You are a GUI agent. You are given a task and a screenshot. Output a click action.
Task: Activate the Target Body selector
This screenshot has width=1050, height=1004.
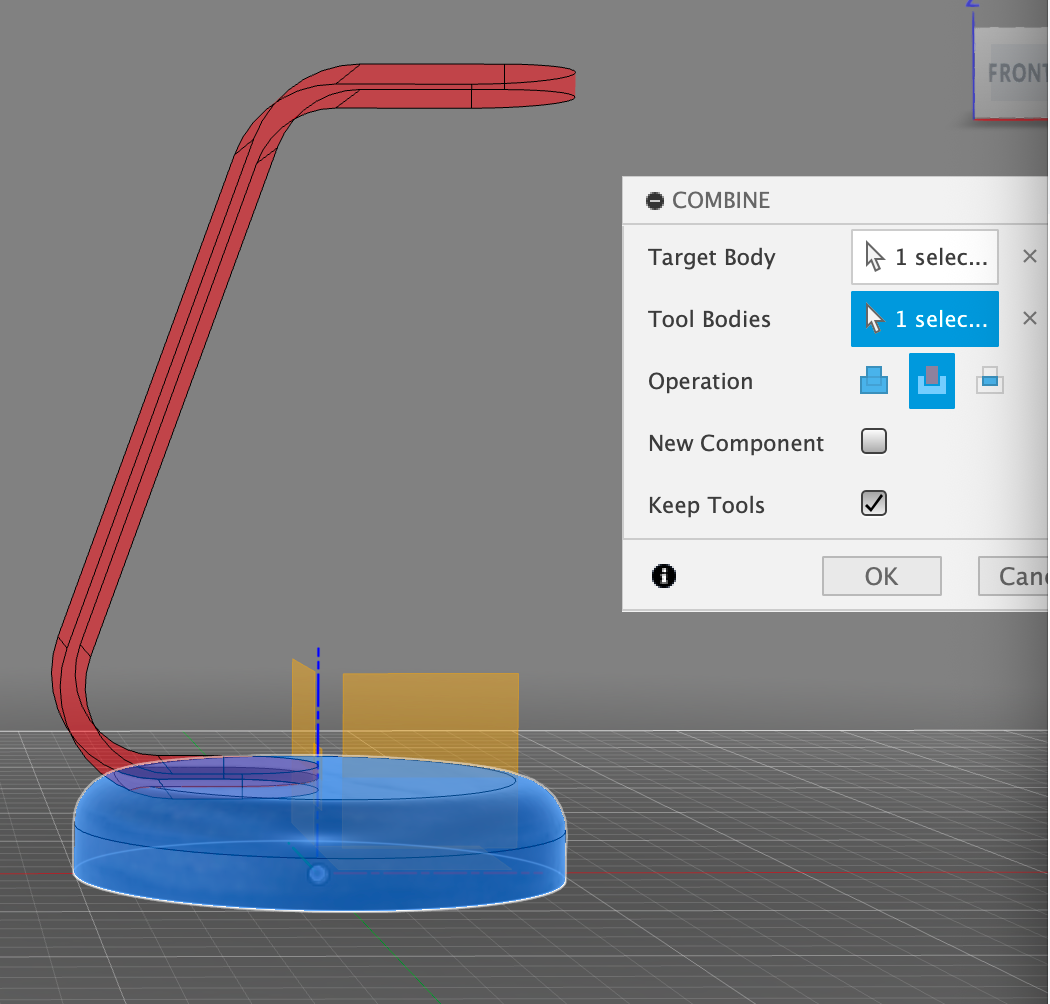point(924,257)
